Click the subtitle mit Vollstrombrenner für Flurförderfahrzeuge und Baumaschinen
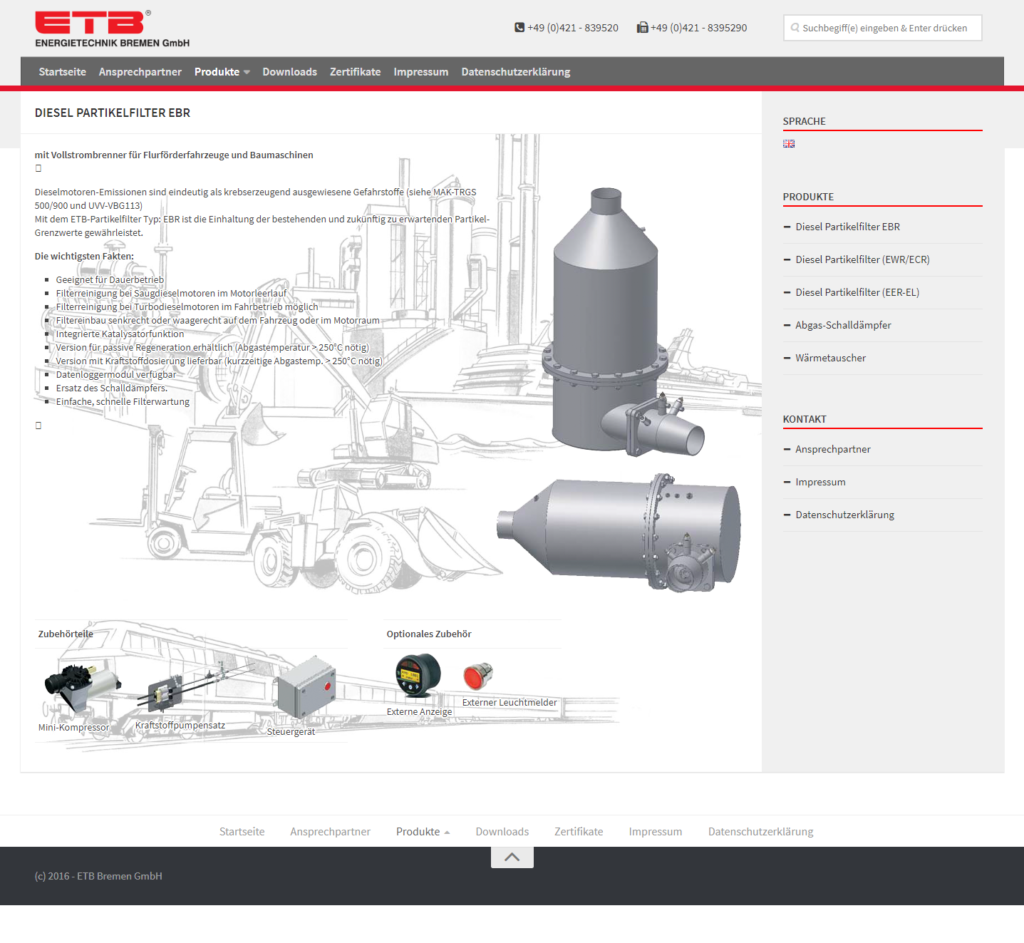This screenshot has width=1024, height=943. [174, 155]
